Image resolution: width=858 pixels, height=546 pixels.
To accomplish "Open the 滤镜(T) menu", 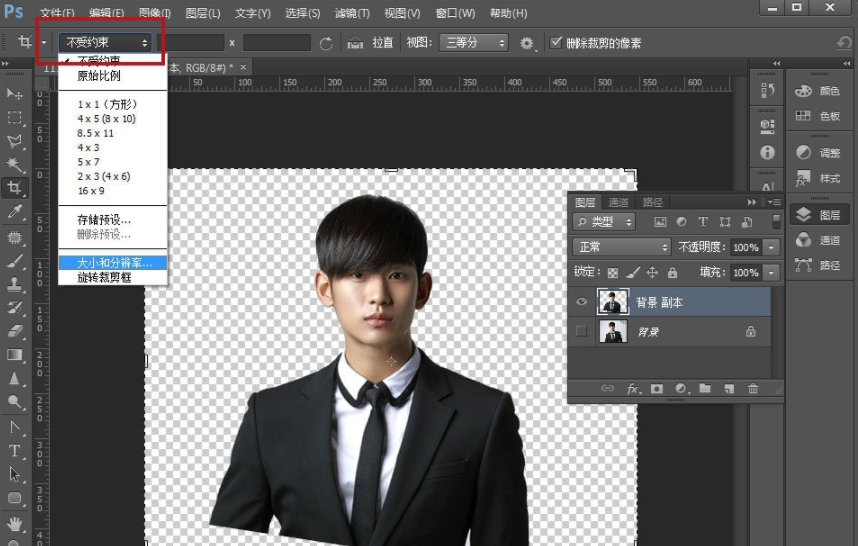I will click(x=352, y=13).
